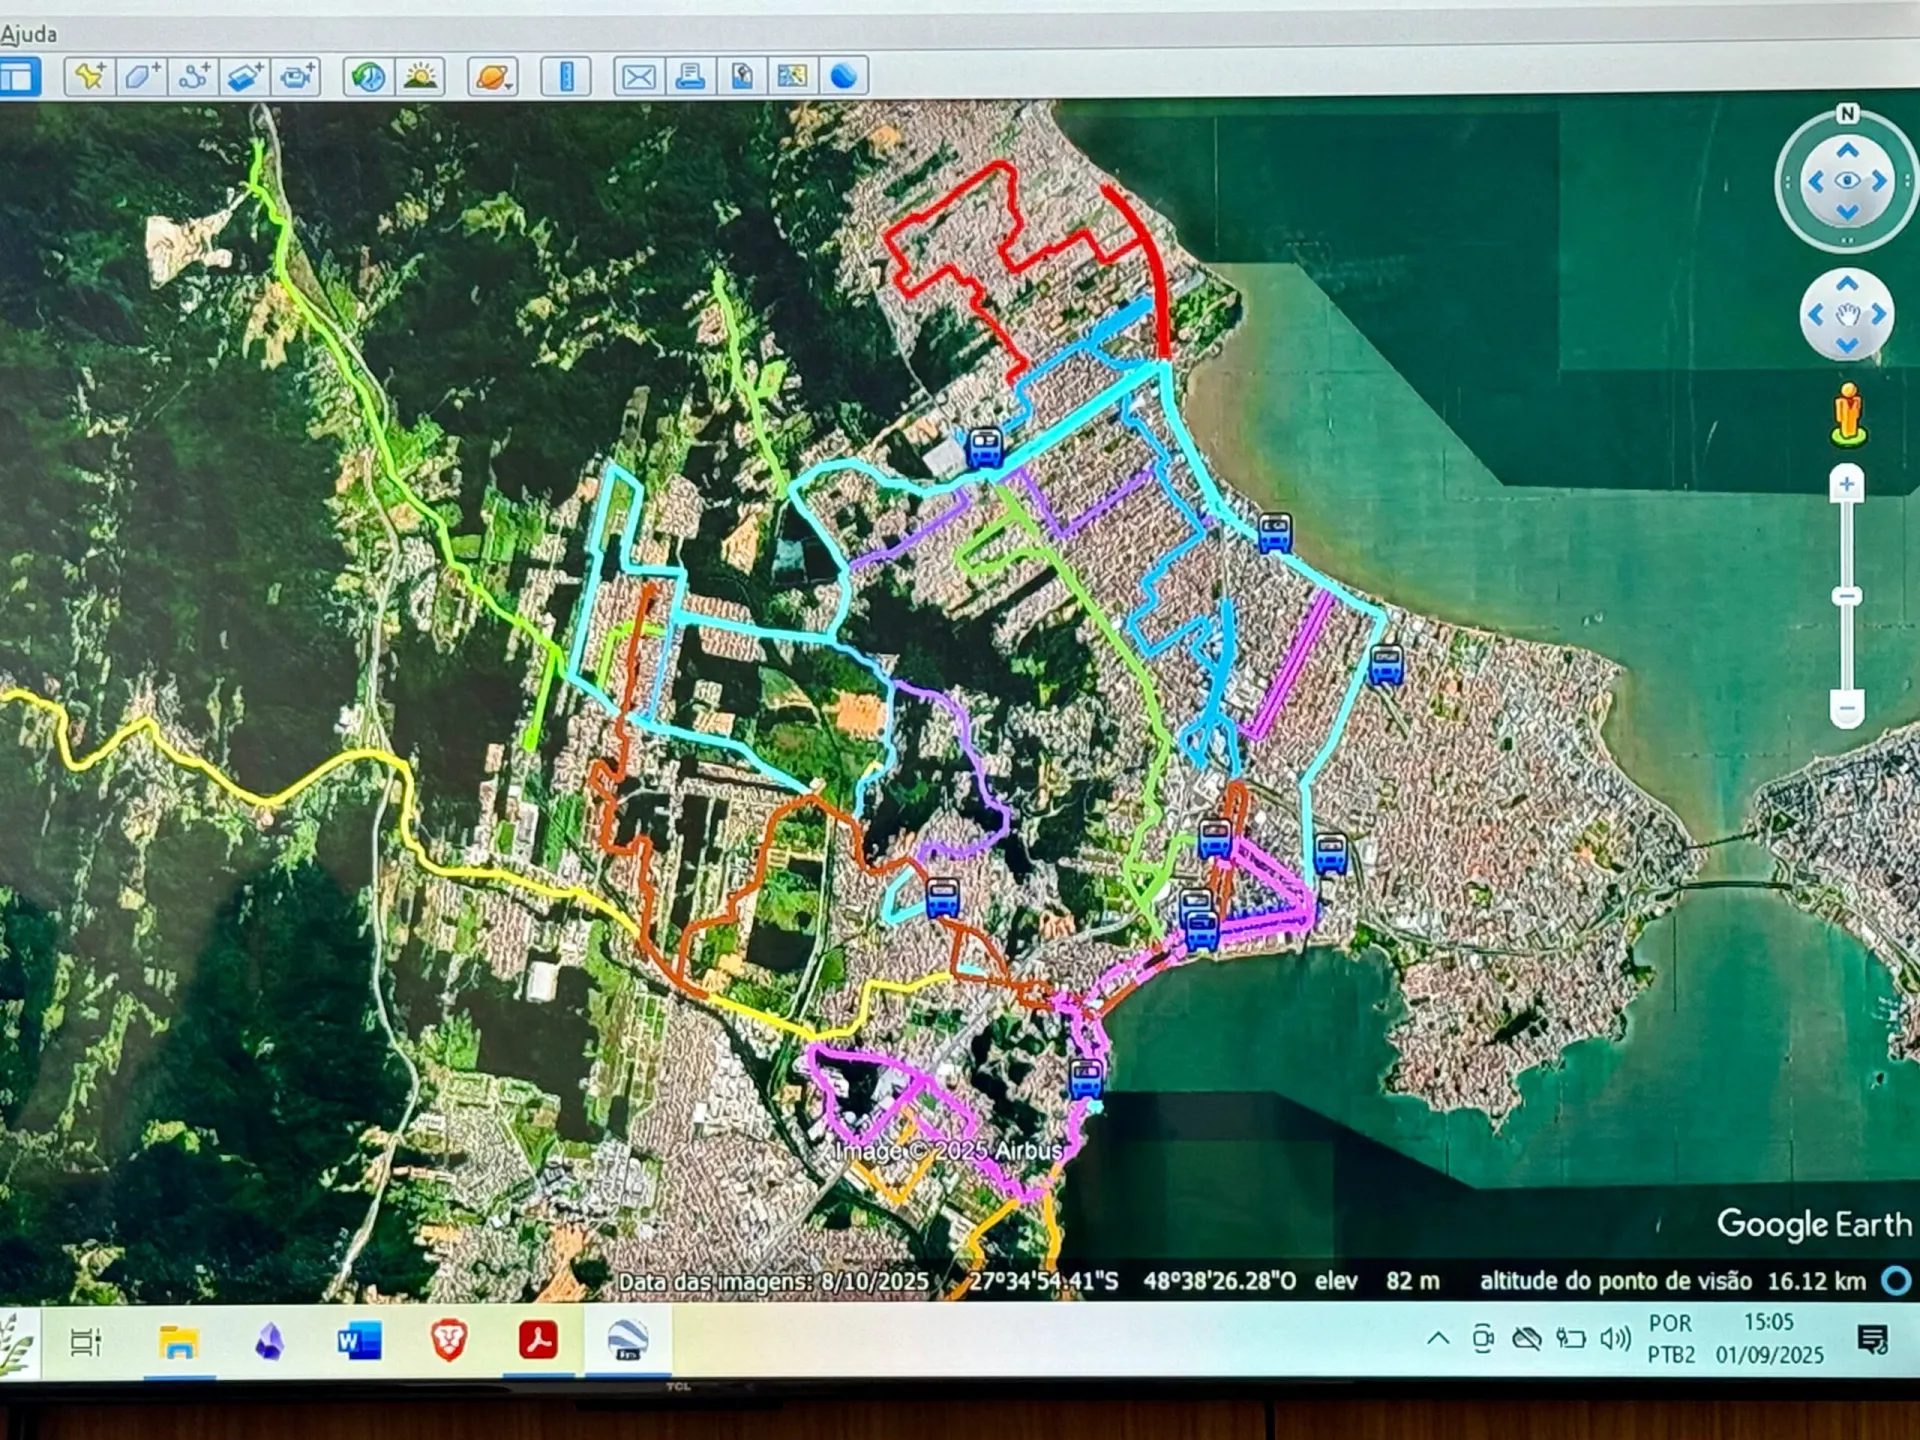Click the southernmost bus placemark on magenta route
Viewport: 1920px width, 1440px height.
1086,1079
